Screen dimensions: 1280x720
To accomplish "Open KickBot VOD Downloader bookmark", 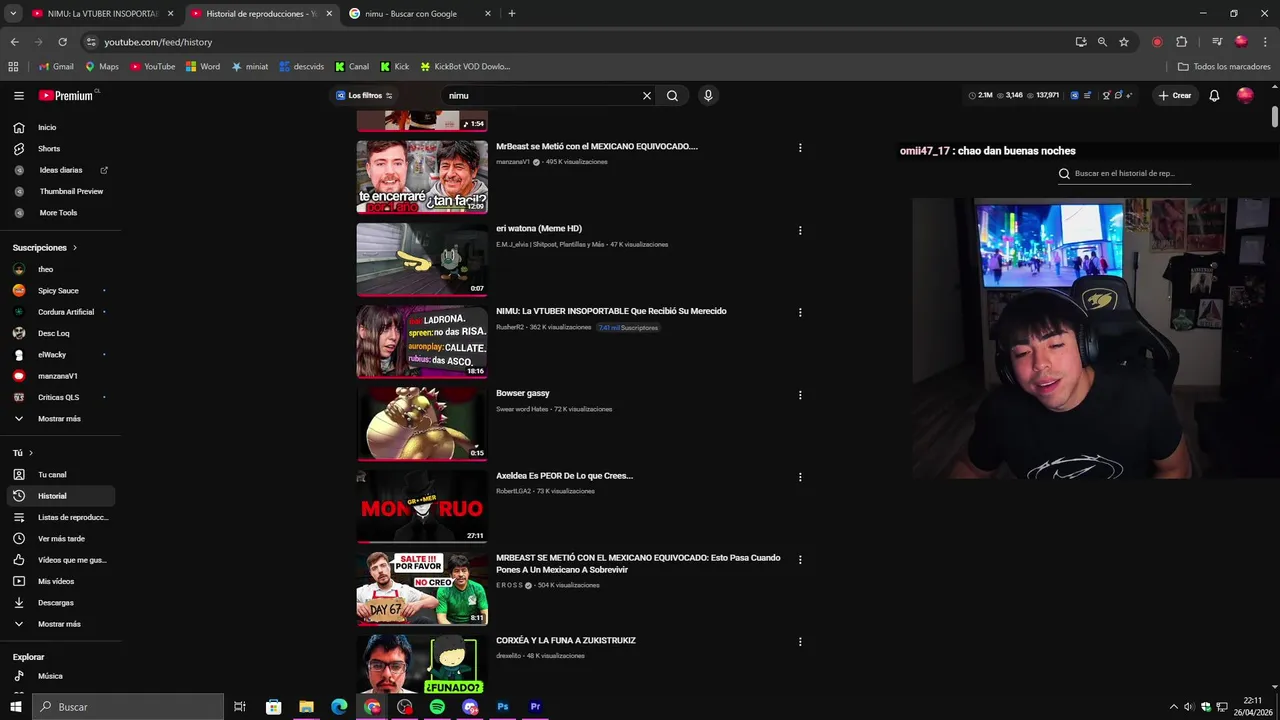I will tap(466, 67).
